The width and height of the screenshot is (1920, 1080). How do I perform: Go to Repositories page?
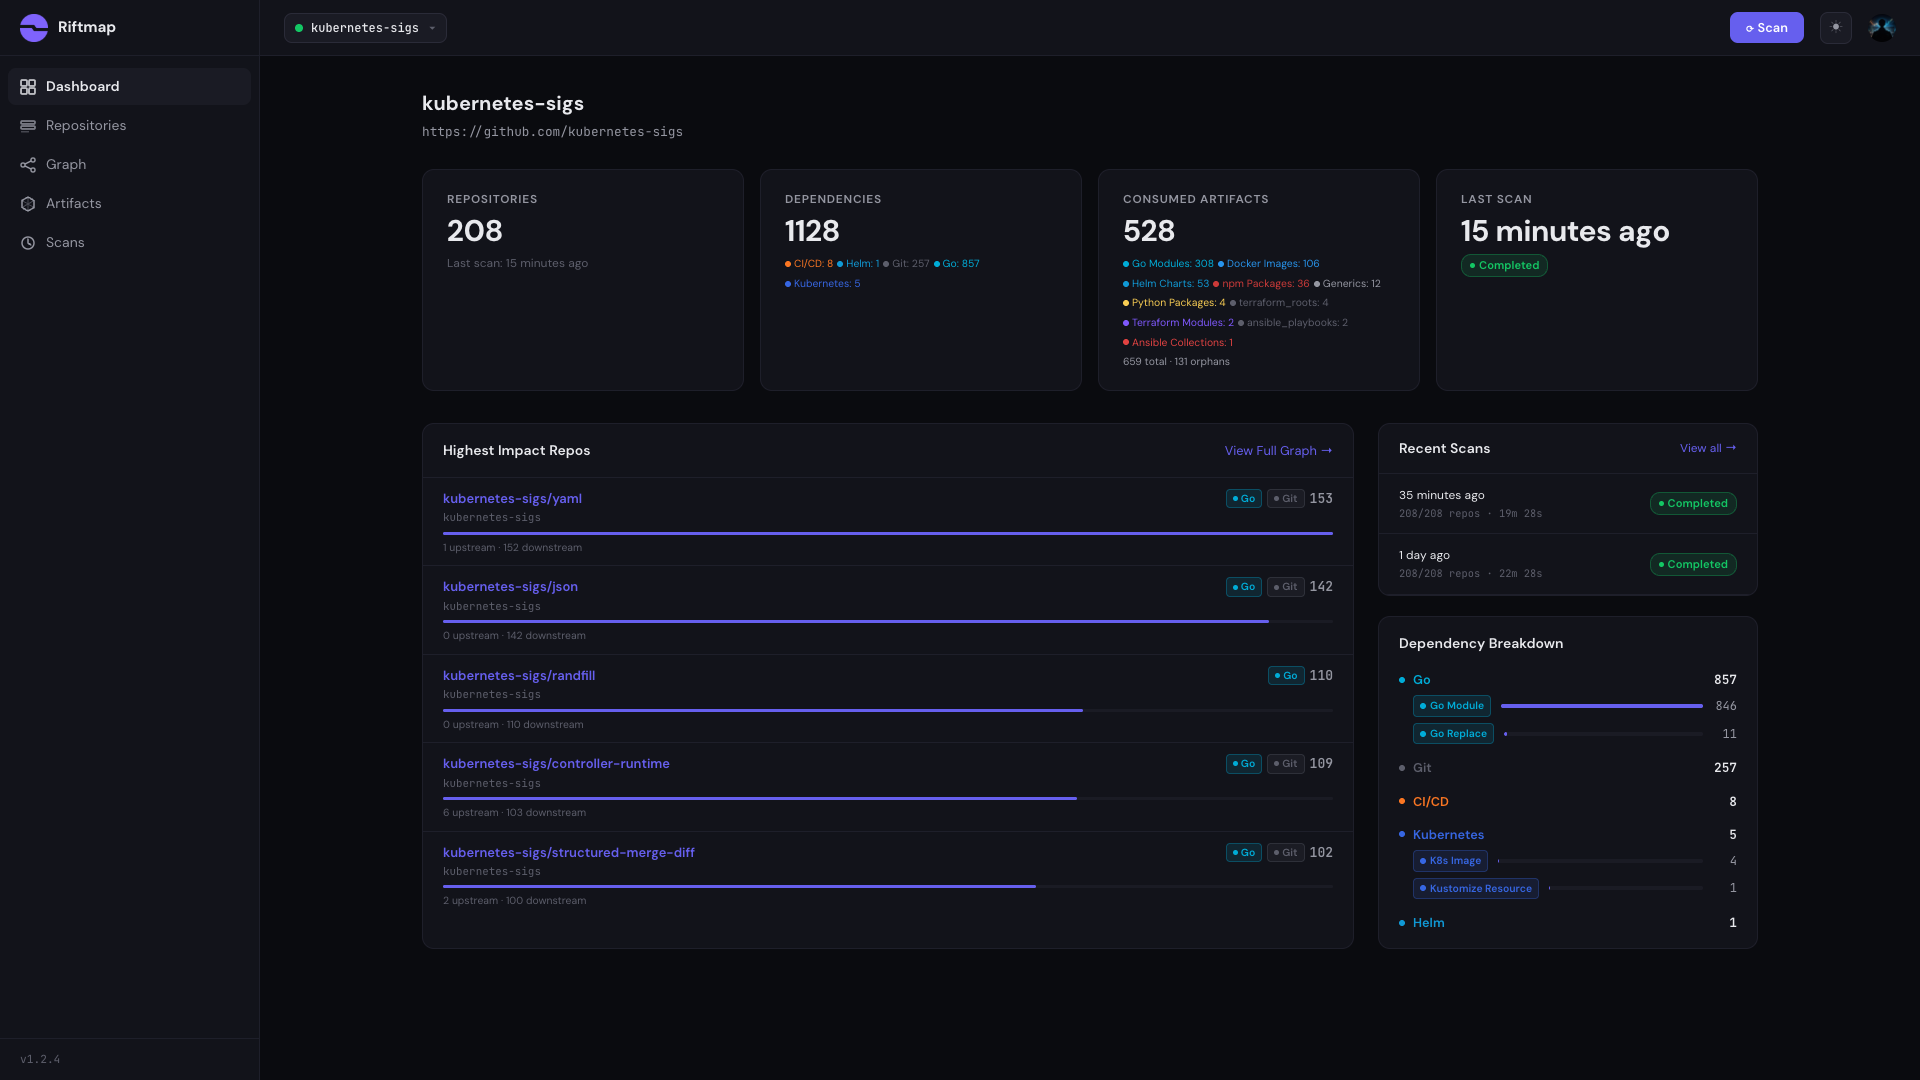[x=129, y=126]
